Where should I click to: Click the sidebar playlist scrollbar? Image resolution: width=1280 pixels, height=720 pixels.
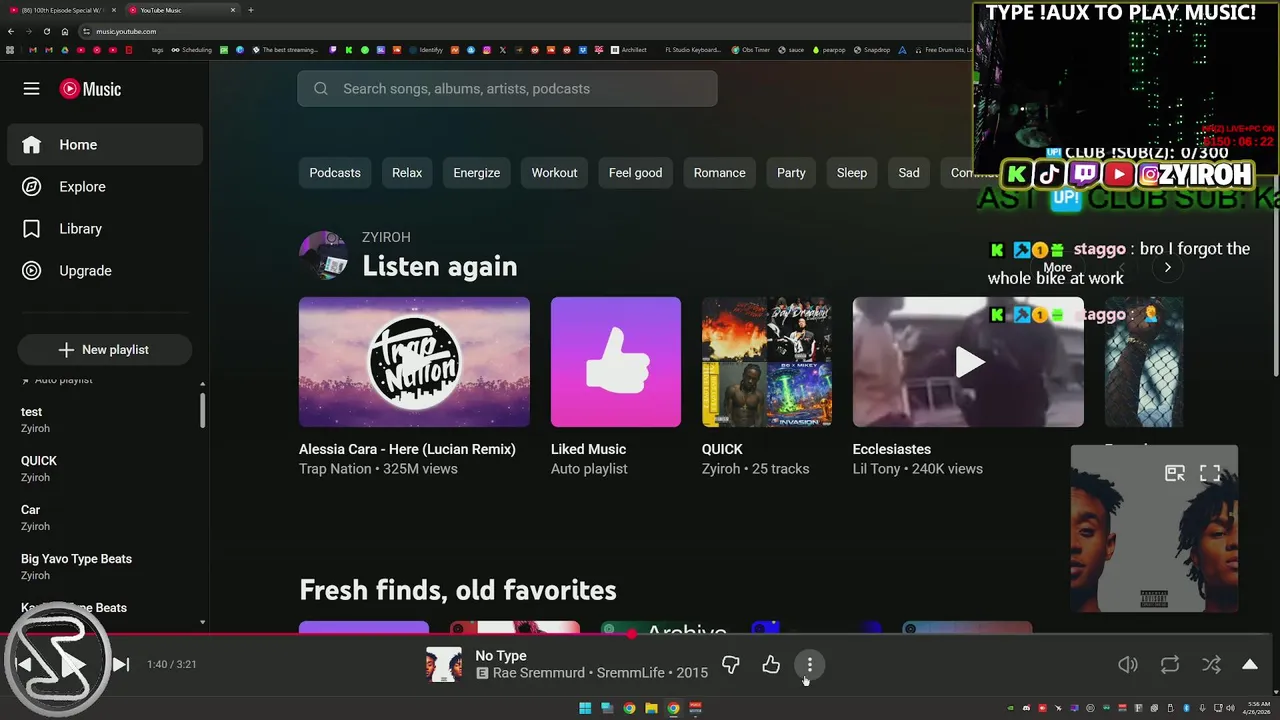coord(202,411)
